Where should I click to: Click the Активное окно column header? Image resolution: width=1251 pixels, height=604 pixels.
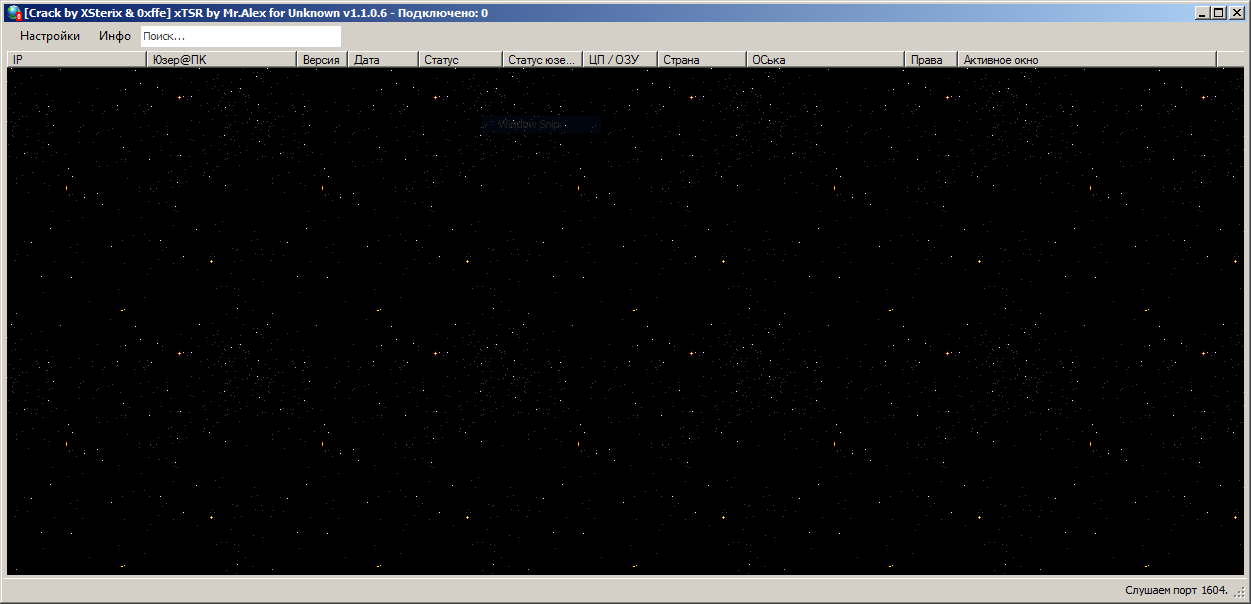(1086, 60)
